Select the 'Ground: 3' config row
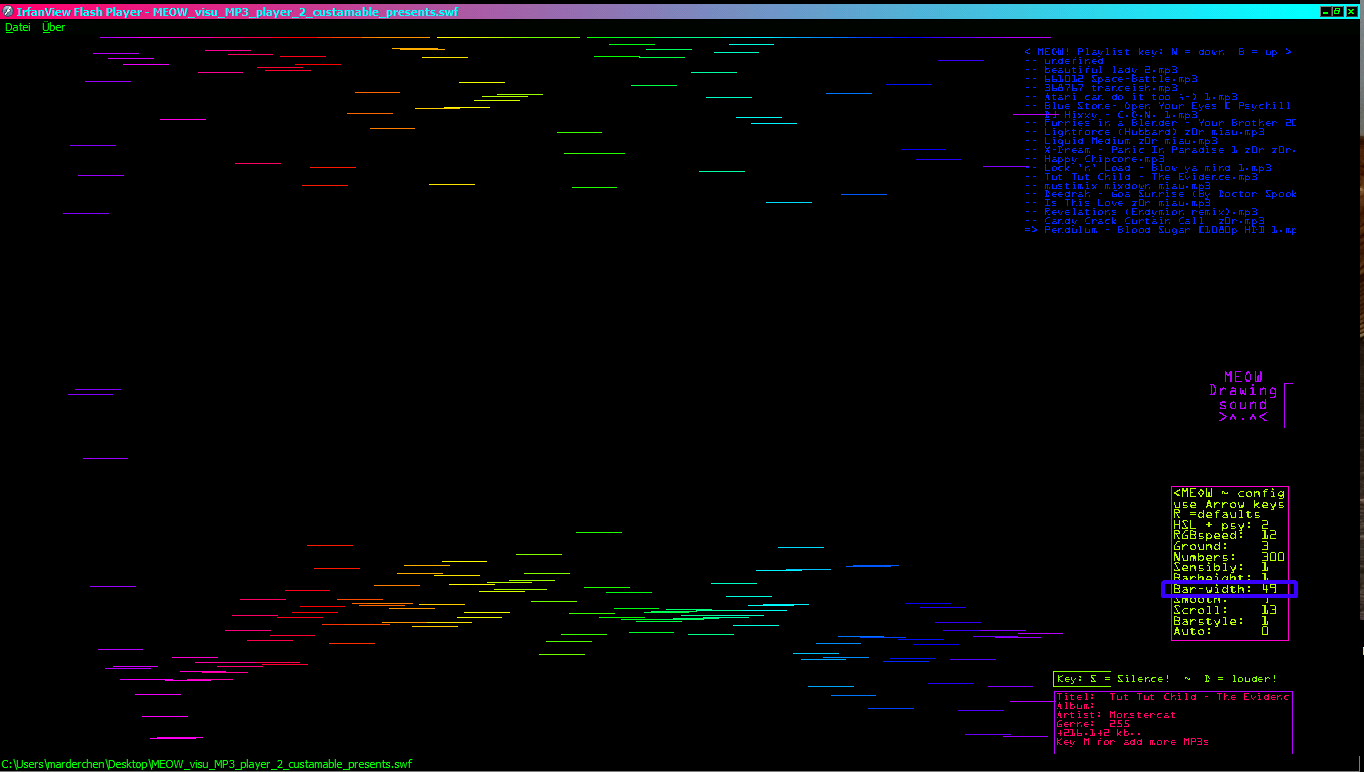 (1221, 546)
